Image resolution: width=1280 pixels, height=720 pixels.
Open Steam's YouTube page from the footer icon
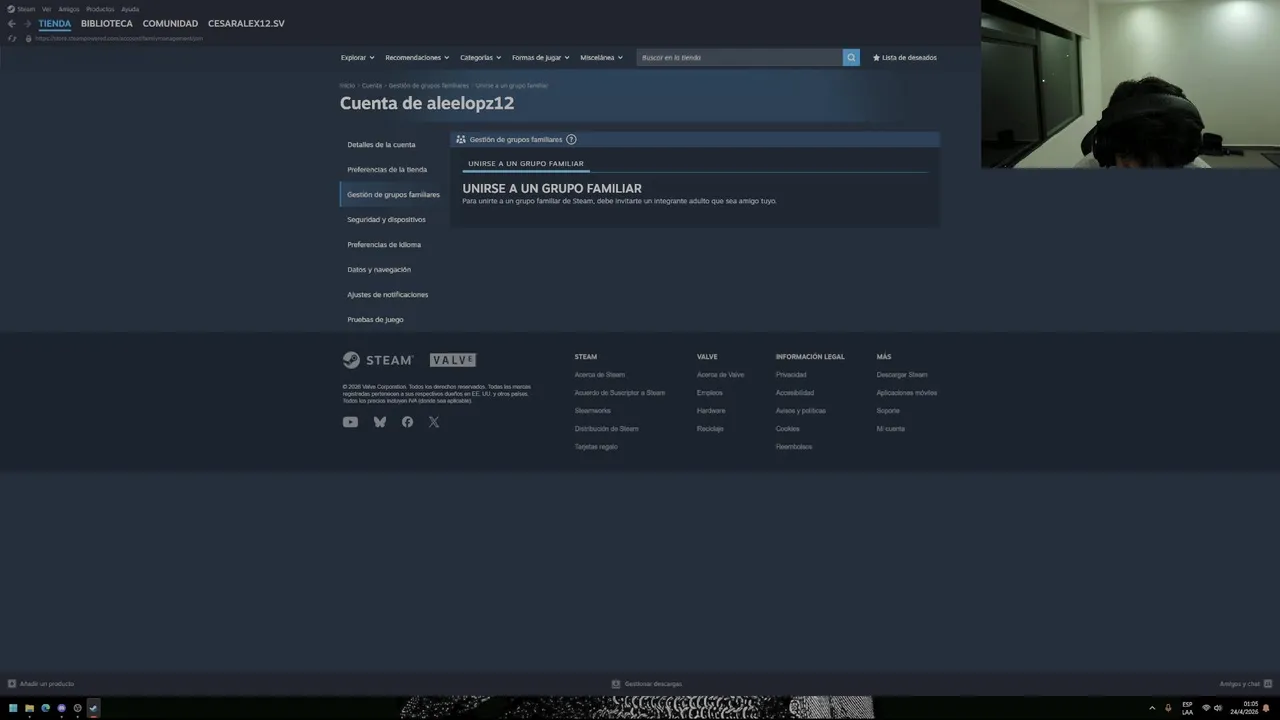[350, 422]
